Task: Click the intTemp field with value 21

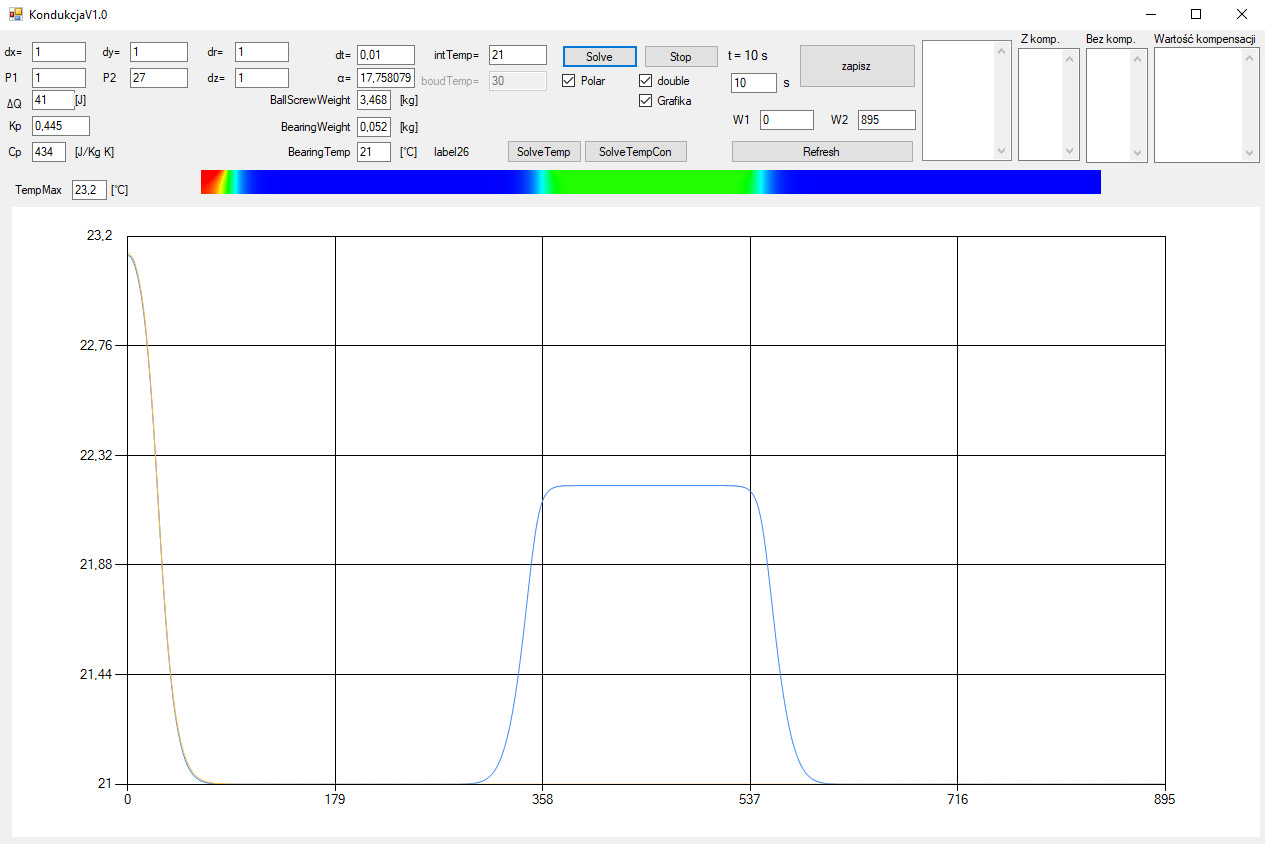Action: pos(518,55)
